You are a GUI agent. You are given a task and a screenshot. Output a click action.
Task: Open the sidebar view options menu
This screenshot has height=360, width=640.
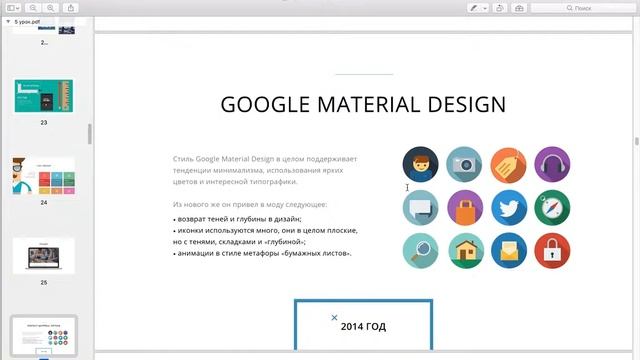(x=13, y=8)
